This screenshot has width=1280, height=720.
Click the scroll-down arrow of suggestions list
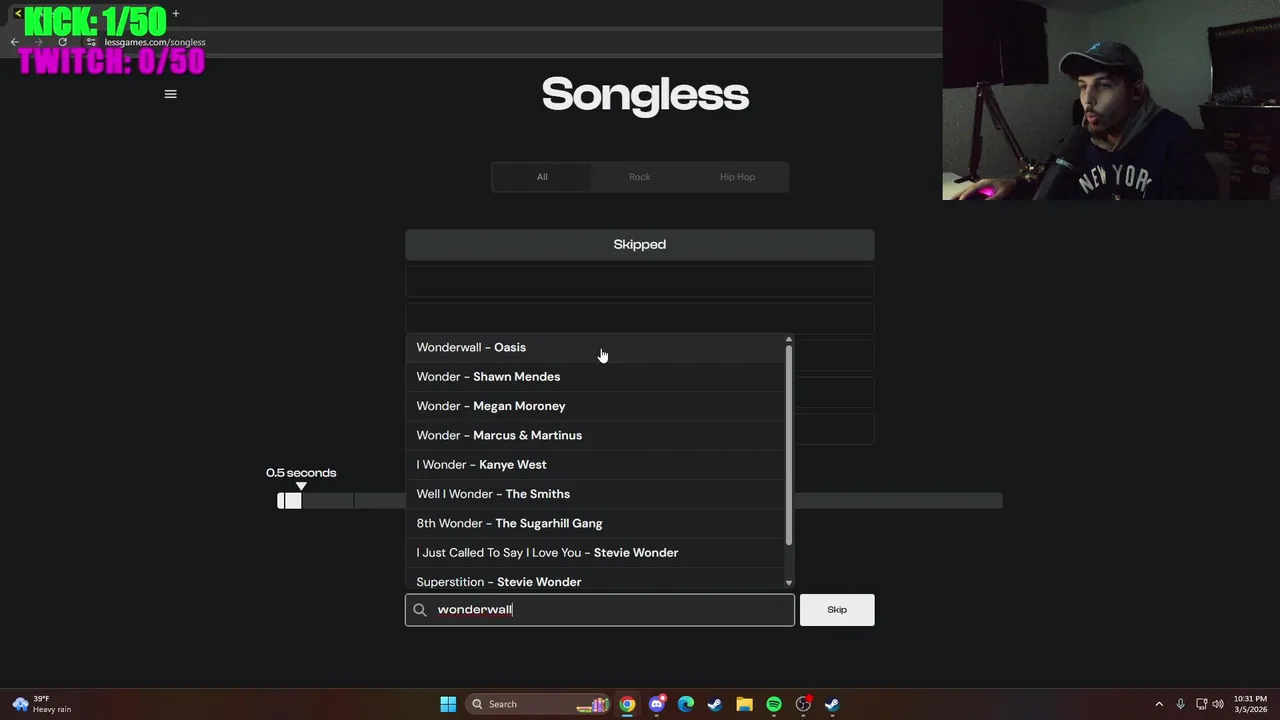coord(789,583)
